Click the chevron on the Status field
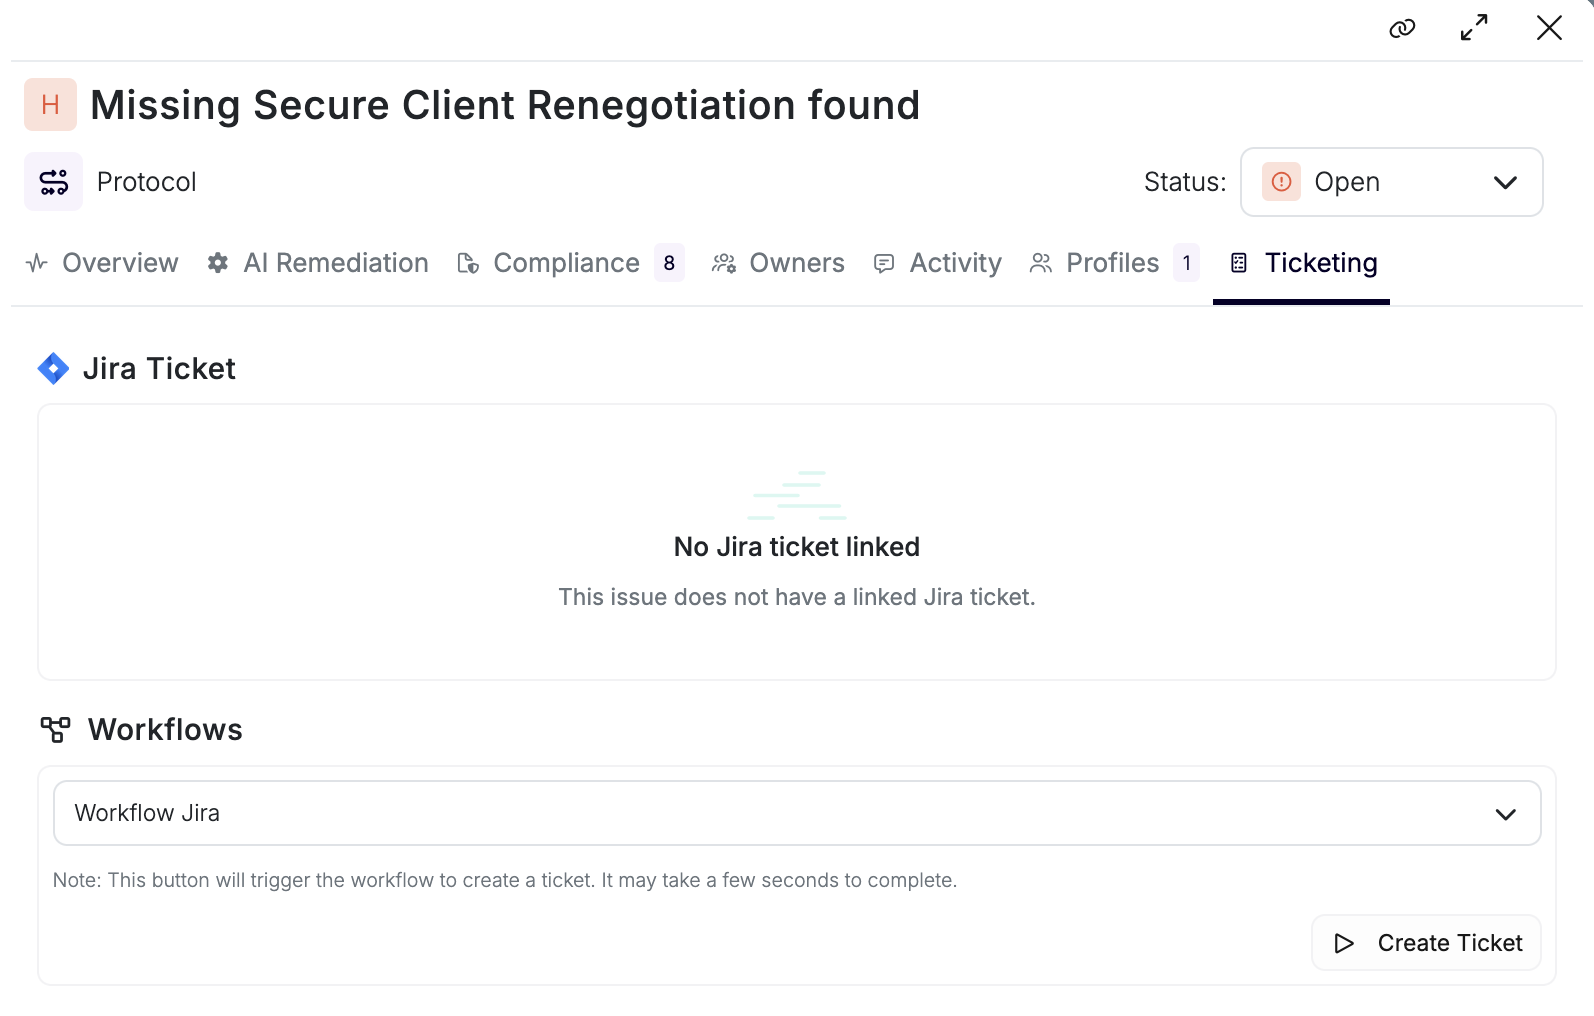The height and width of the screenshot is (1016, 1594). click(x=1504, y=182)
